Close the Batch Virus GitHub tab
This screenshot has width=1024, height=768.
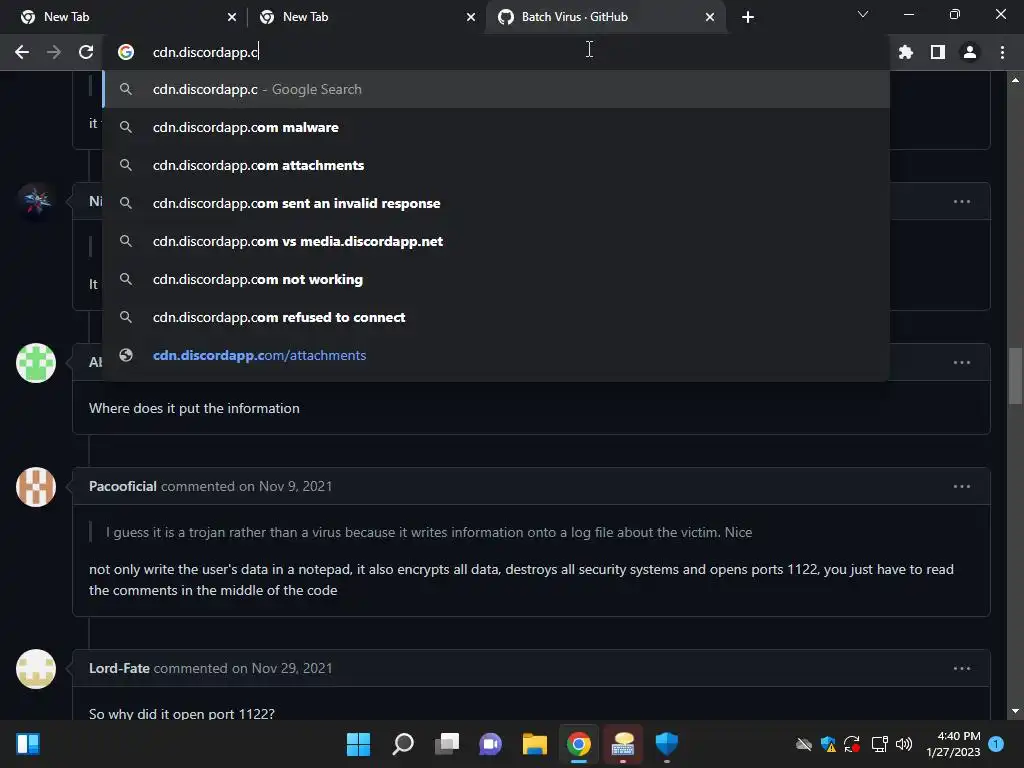pos(710,17)
